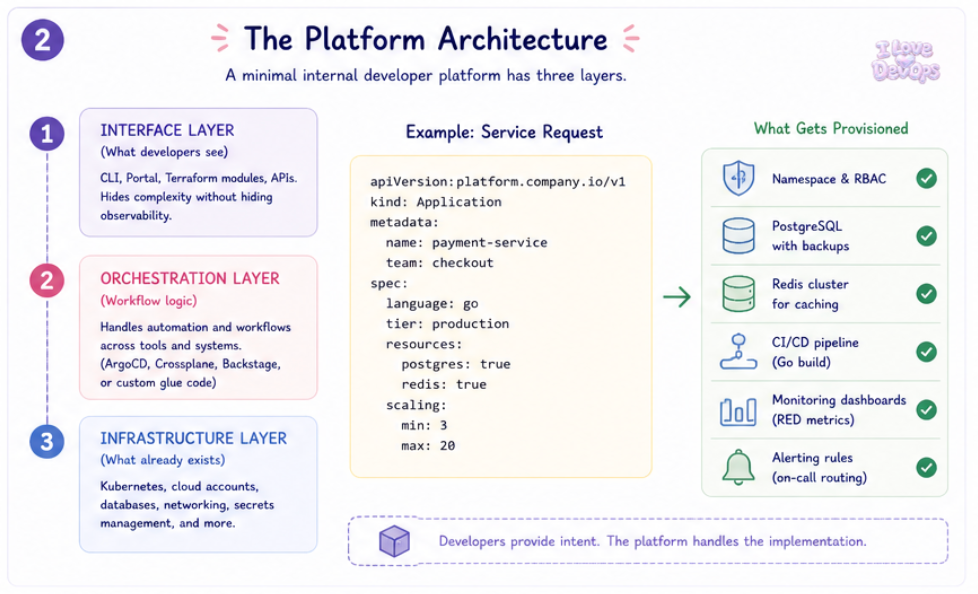978x594 pixels.
Task: Click the What Gets Provisioned heading
Action: [831, 129]
